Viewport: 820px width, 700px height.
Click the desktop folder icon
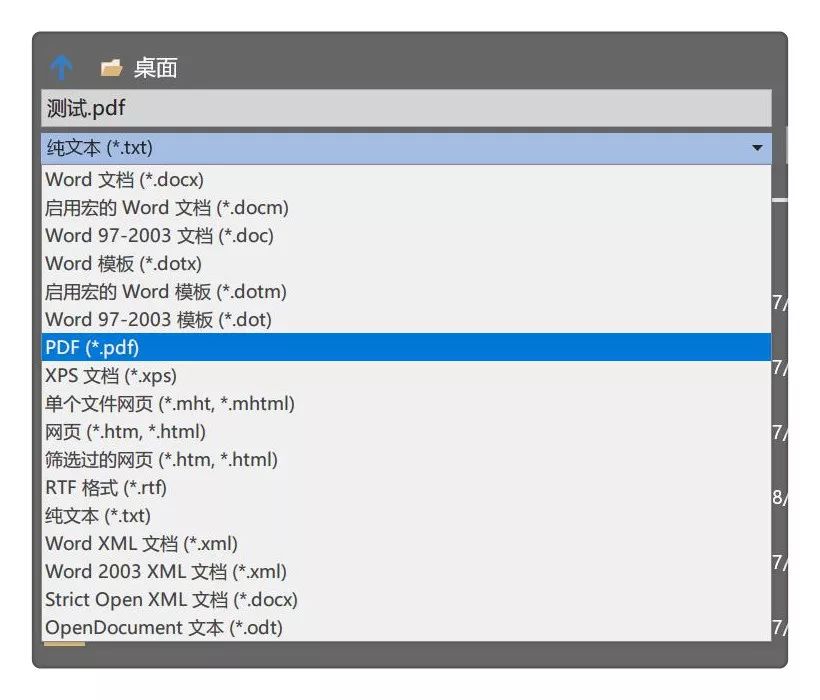111,68
